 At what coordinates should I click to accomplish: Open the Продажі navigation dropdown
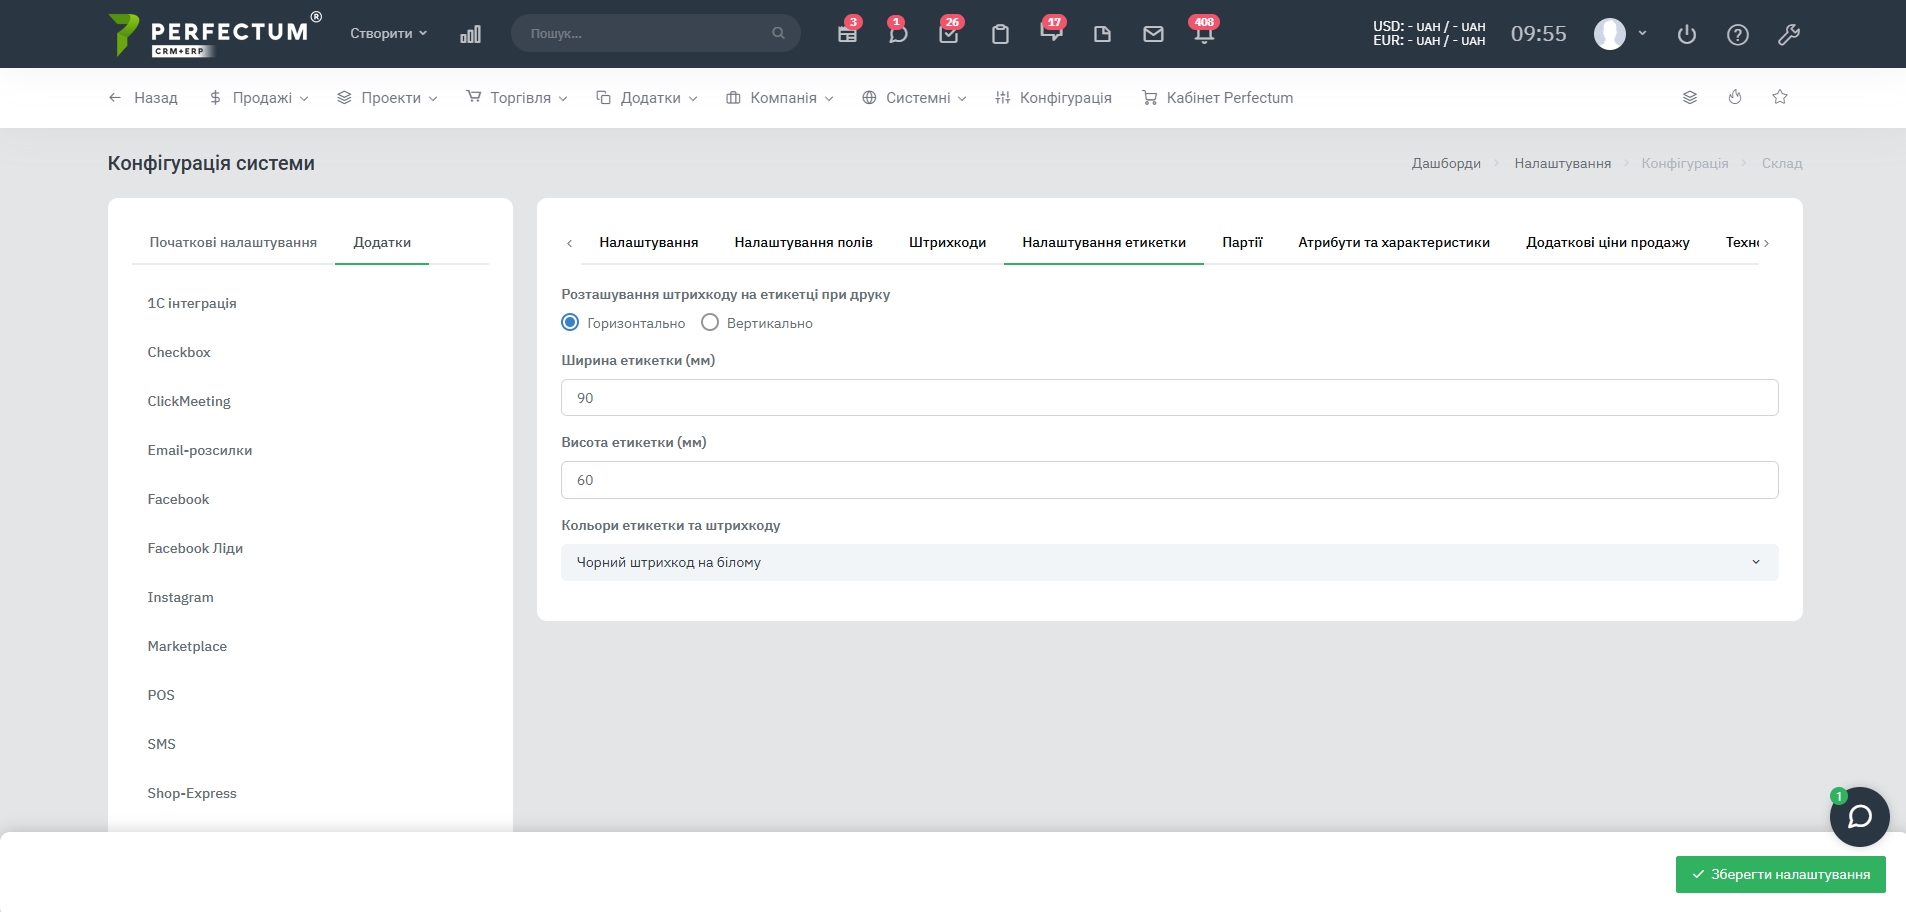tap(260, 98)
